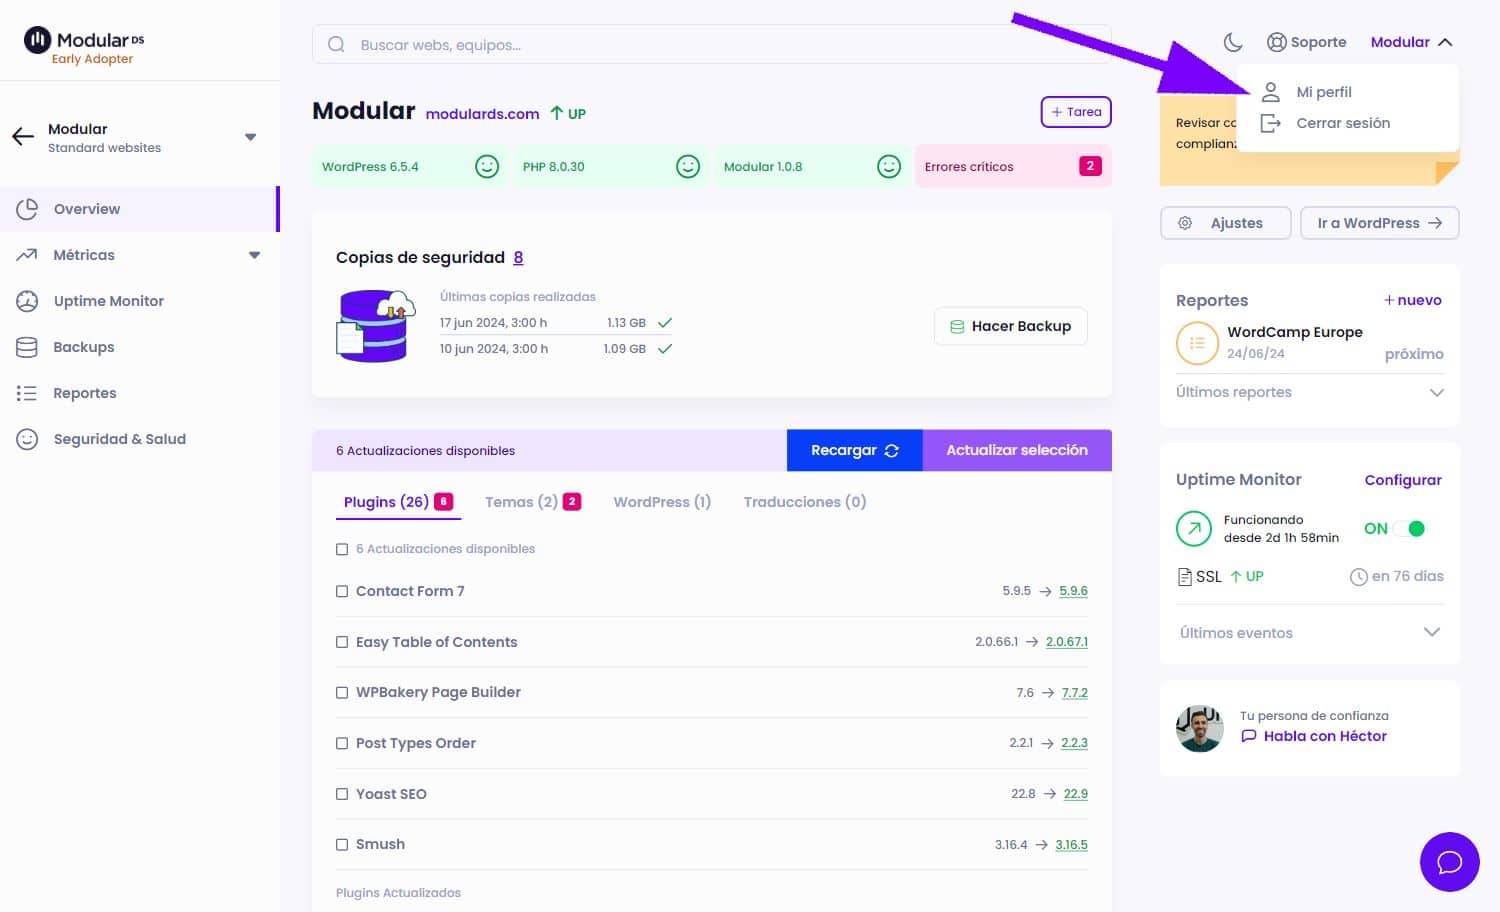Click the Reportes list sidebar icon

(27, 393)
